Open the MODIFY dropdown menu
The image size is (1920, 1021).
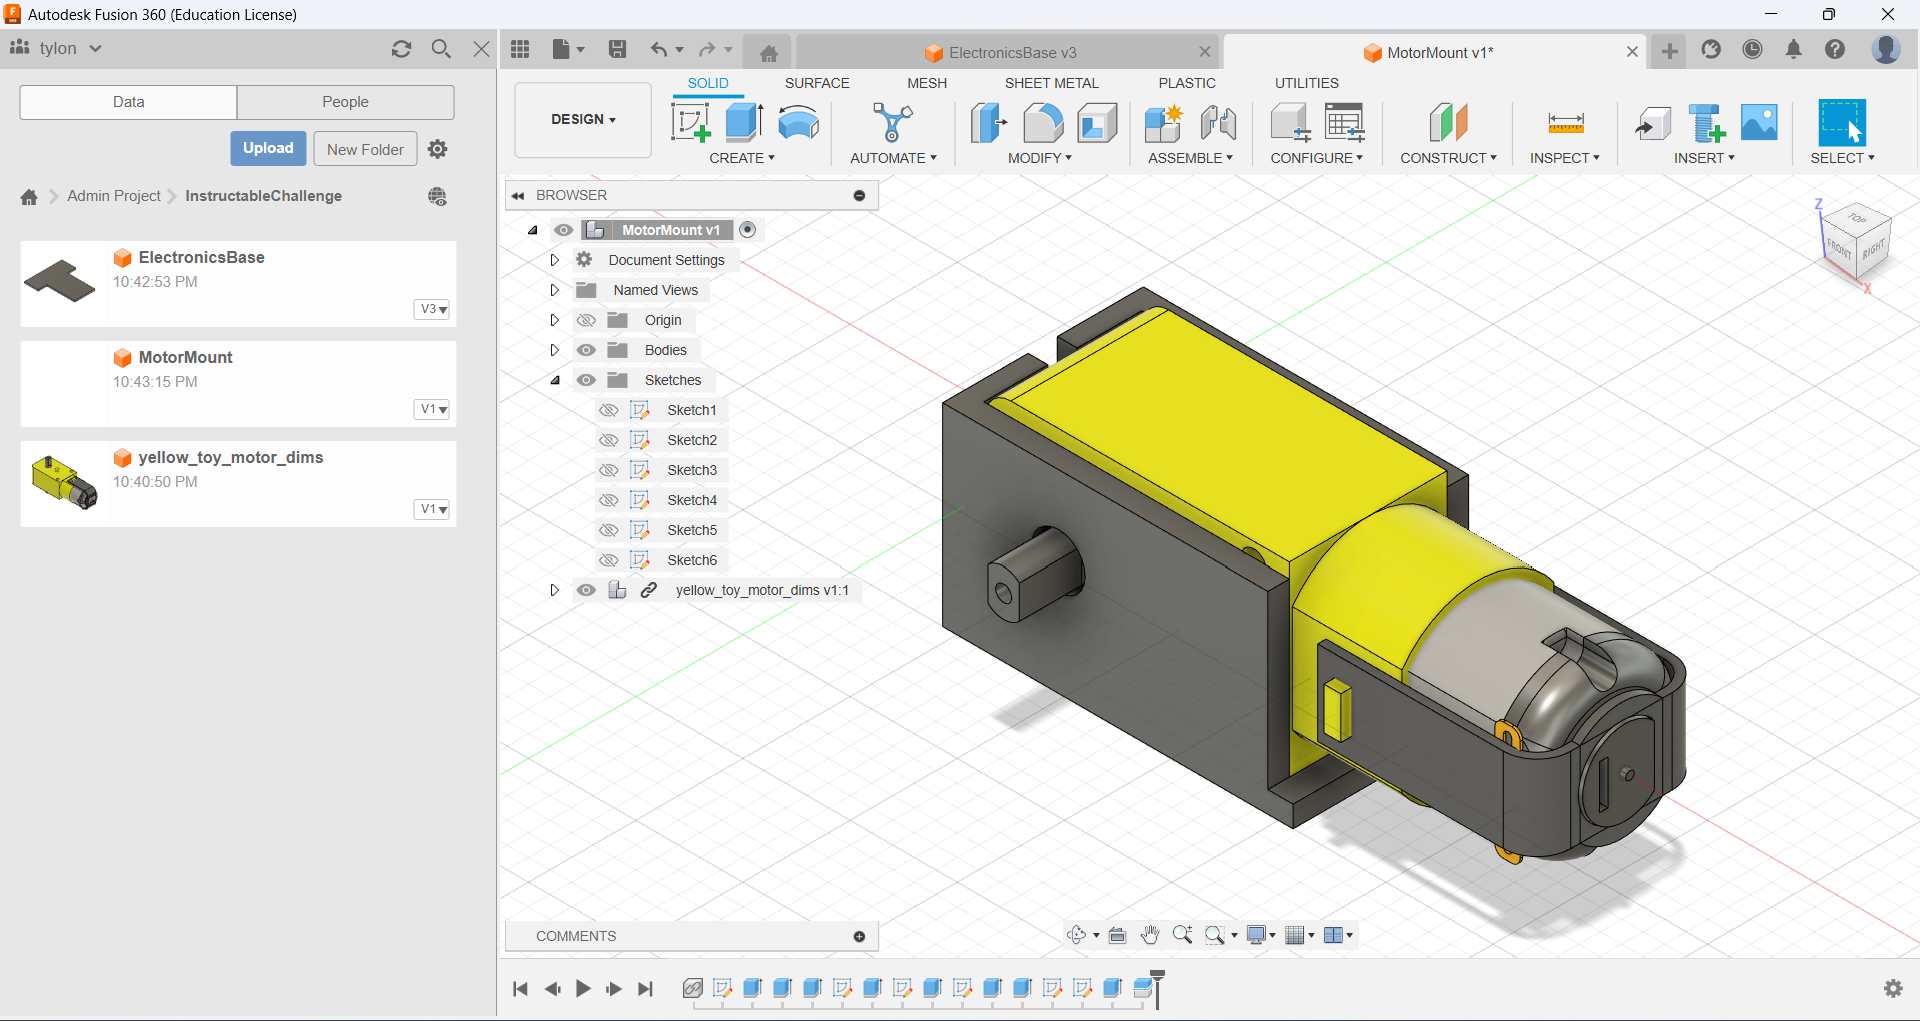pyautogui.click(x=1040, y=158)
